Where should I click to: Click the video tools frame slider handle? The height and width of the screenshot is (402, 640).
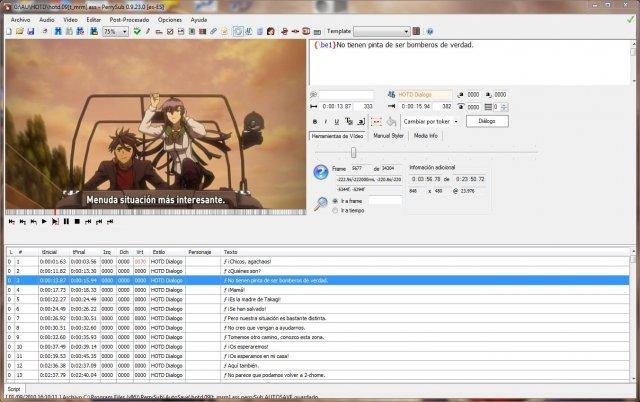(353, 153)
